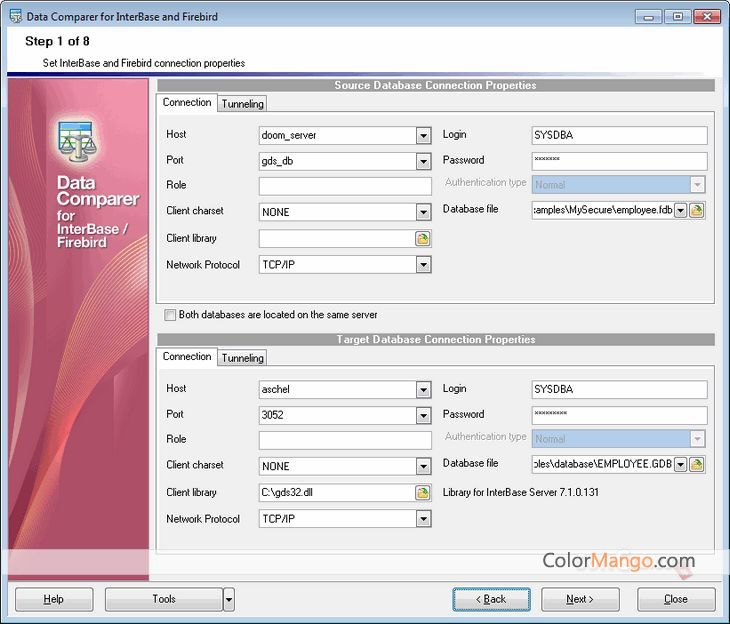The image size is (730, 624).
Task: Click the Help button
Action: [x=54, y=599]
